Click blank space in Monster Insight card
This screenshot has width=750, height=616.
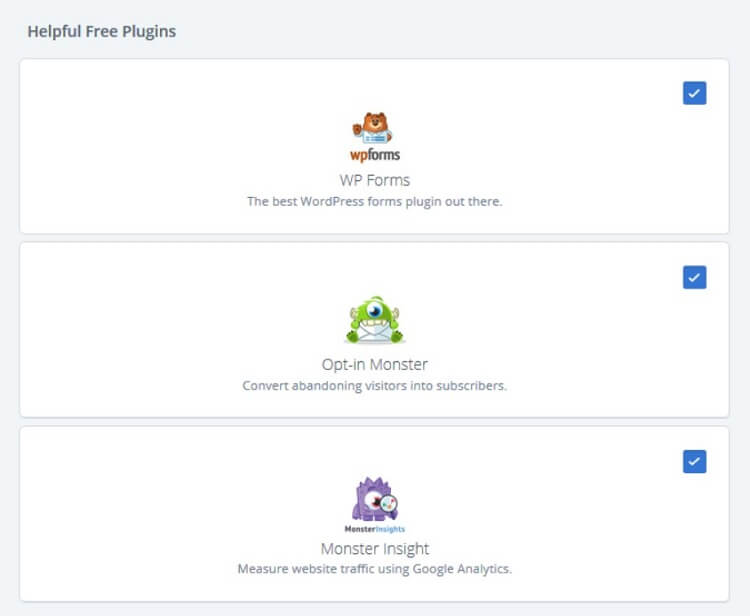[x=143, y=514]
